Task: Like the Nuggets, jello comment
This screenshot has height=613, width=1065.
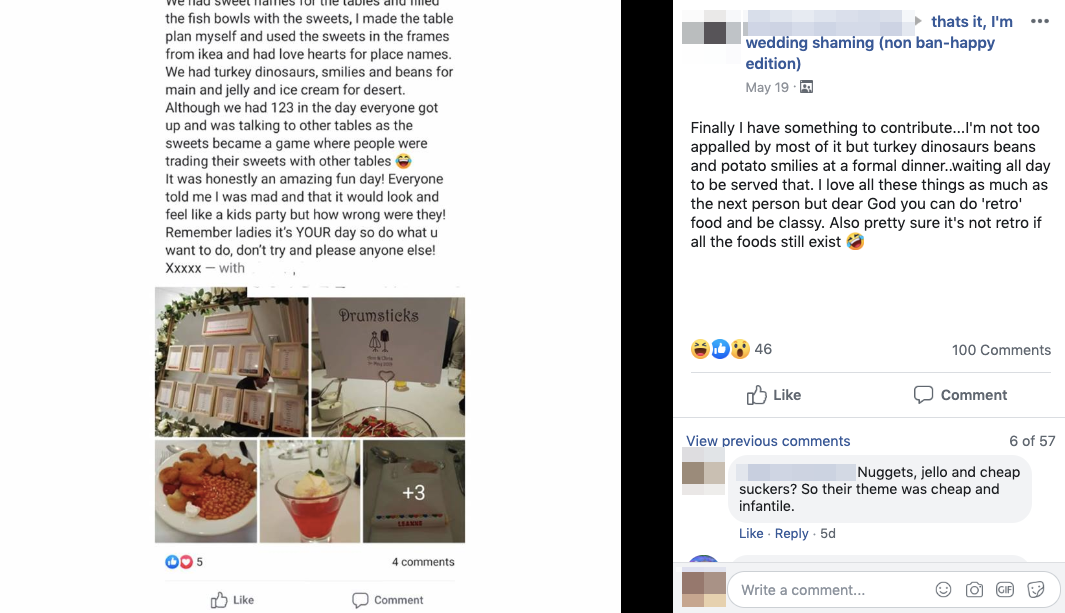Action: point(751,534)
